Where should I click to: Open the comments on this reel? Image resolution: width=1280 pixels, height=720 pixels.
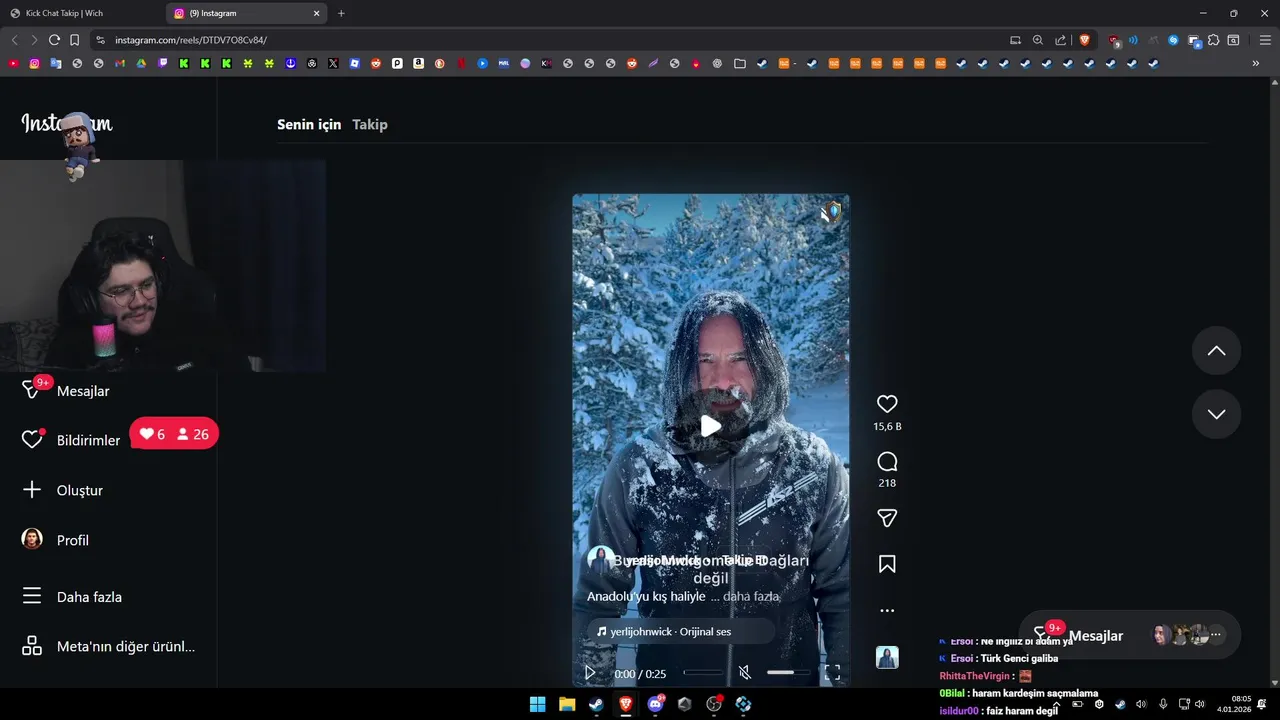[x=887, y=462]
